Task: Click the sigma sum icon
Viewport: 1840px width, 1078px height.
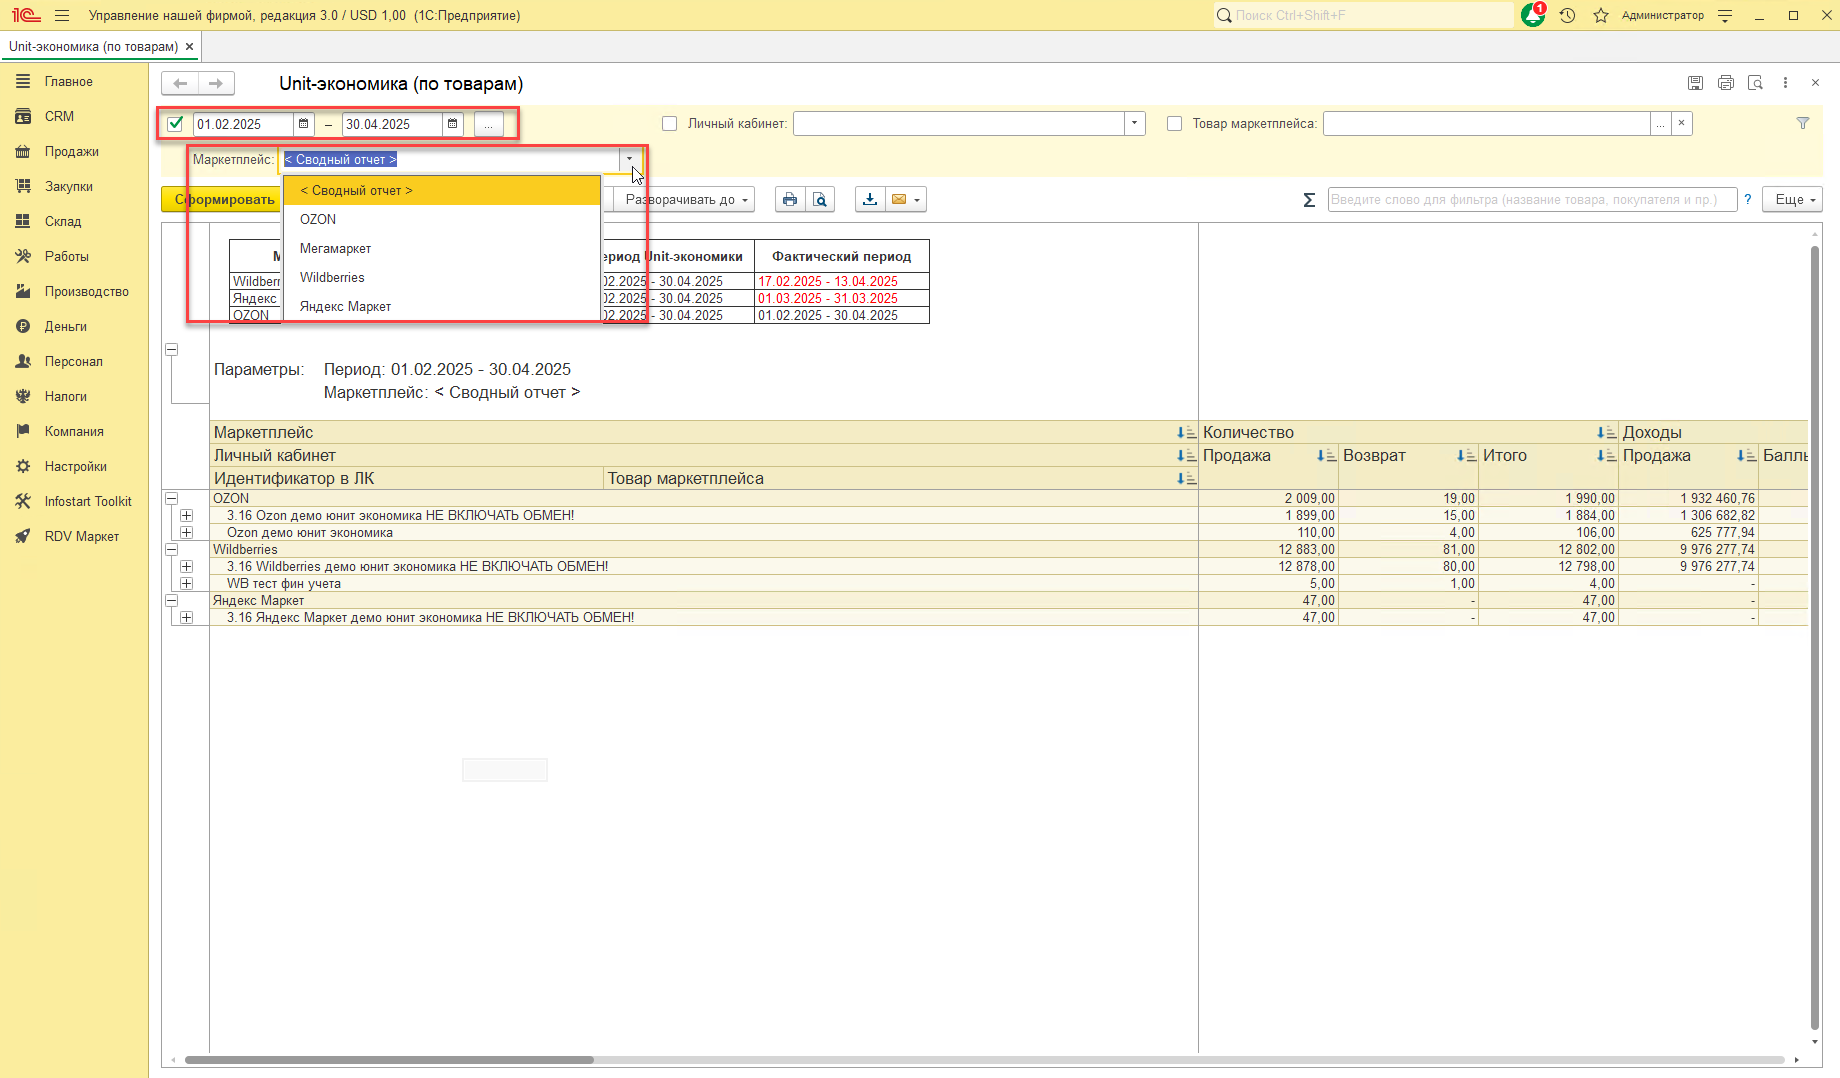Action: (1309, 200)
